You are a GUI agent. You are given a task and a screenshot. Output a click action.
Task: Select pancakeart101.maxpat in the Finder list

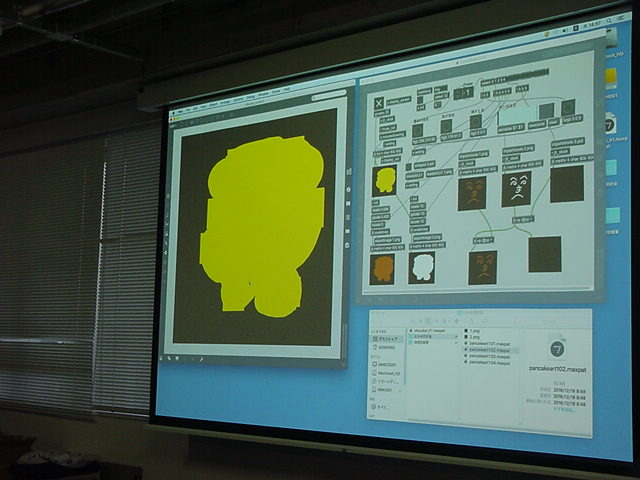point(487,344)
